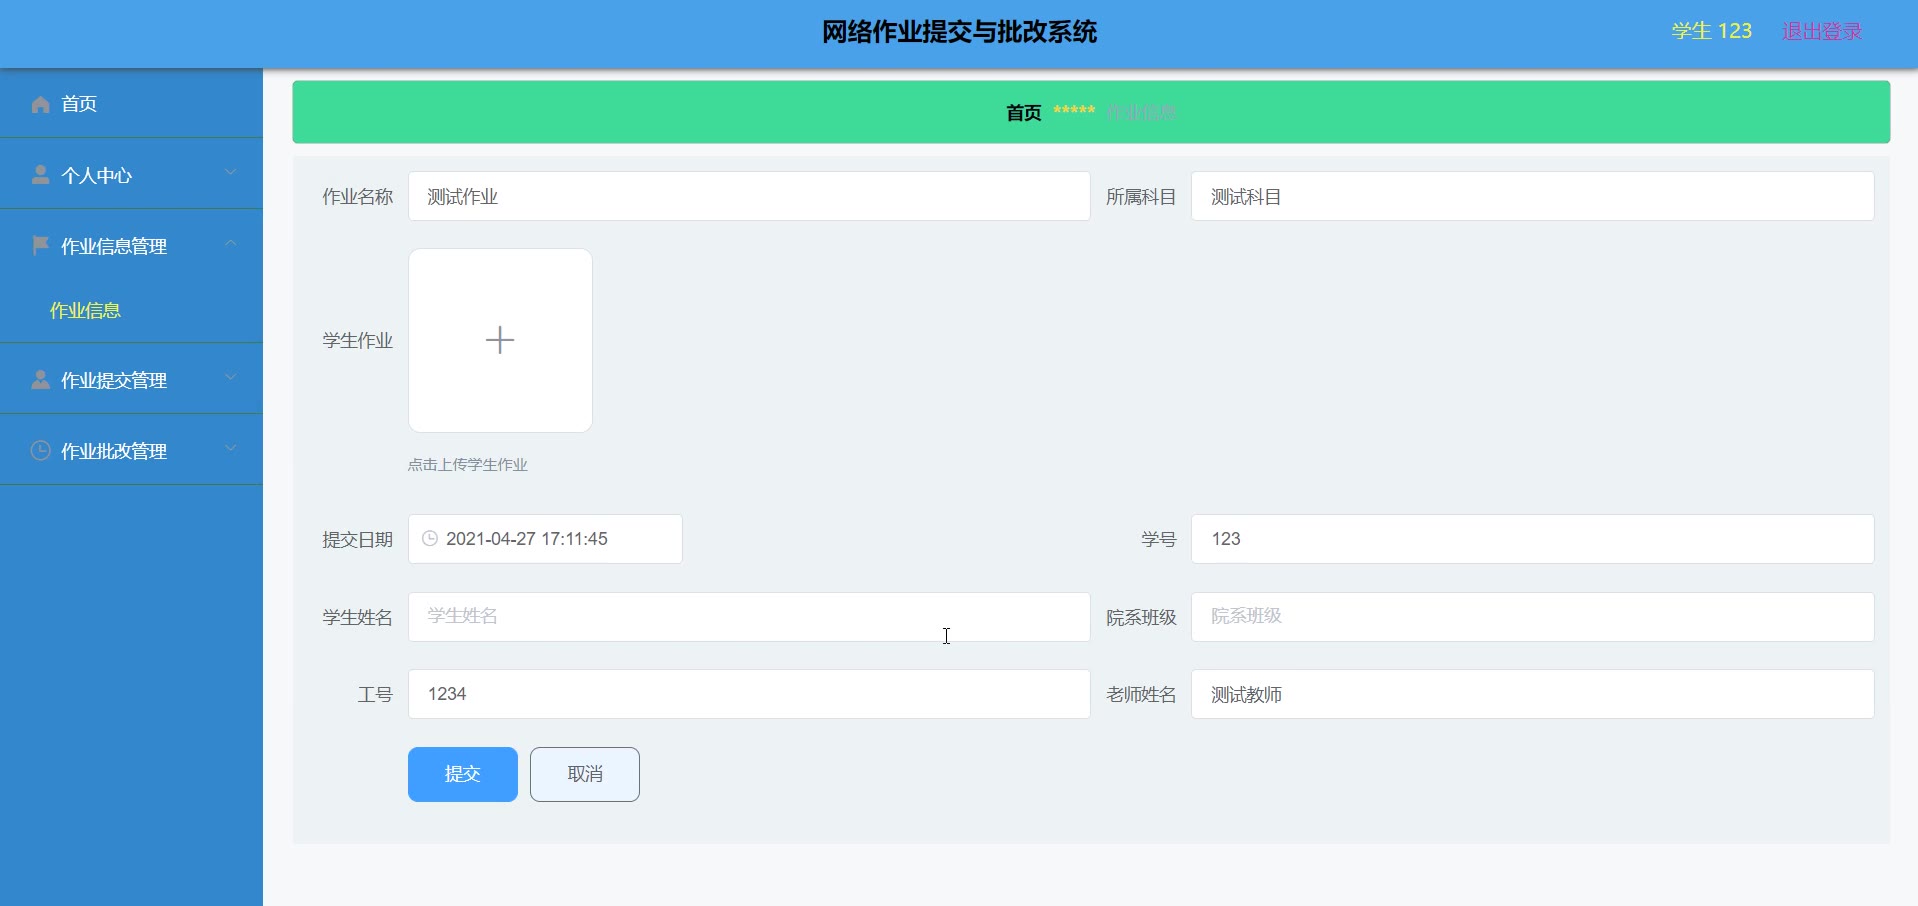
Task: Expand the 作业批改管理 chevron
Action: (231, 448)
